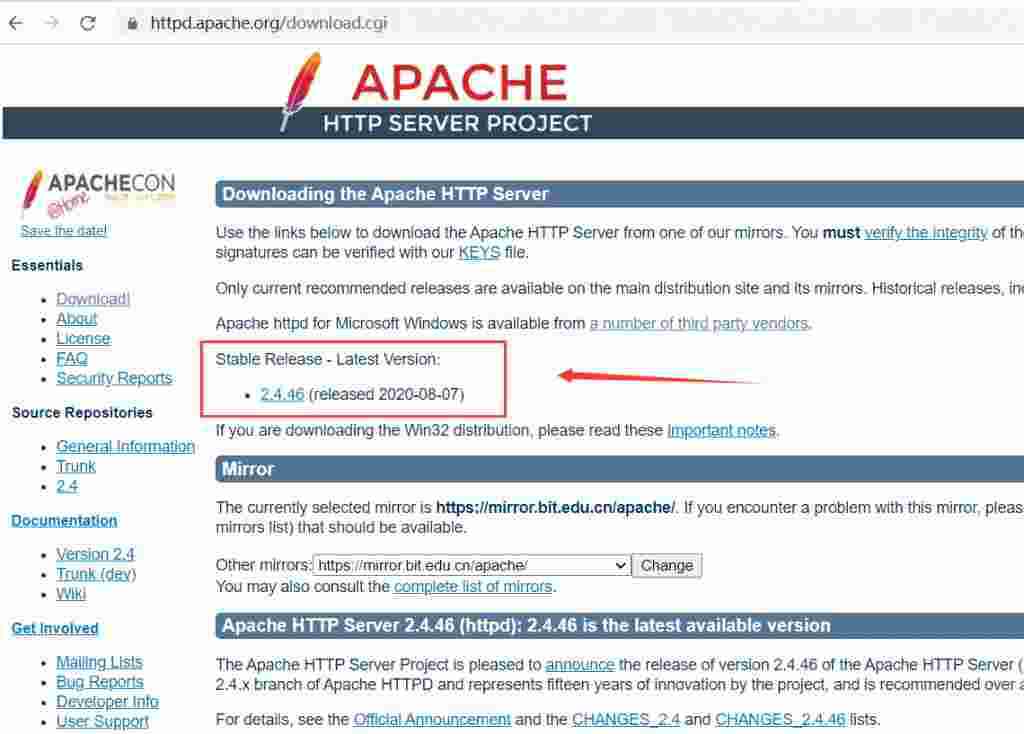The height and width of the screenshot is (734, 1024).
Task: Follow the verify the integrity link
Action: (925, 232)
